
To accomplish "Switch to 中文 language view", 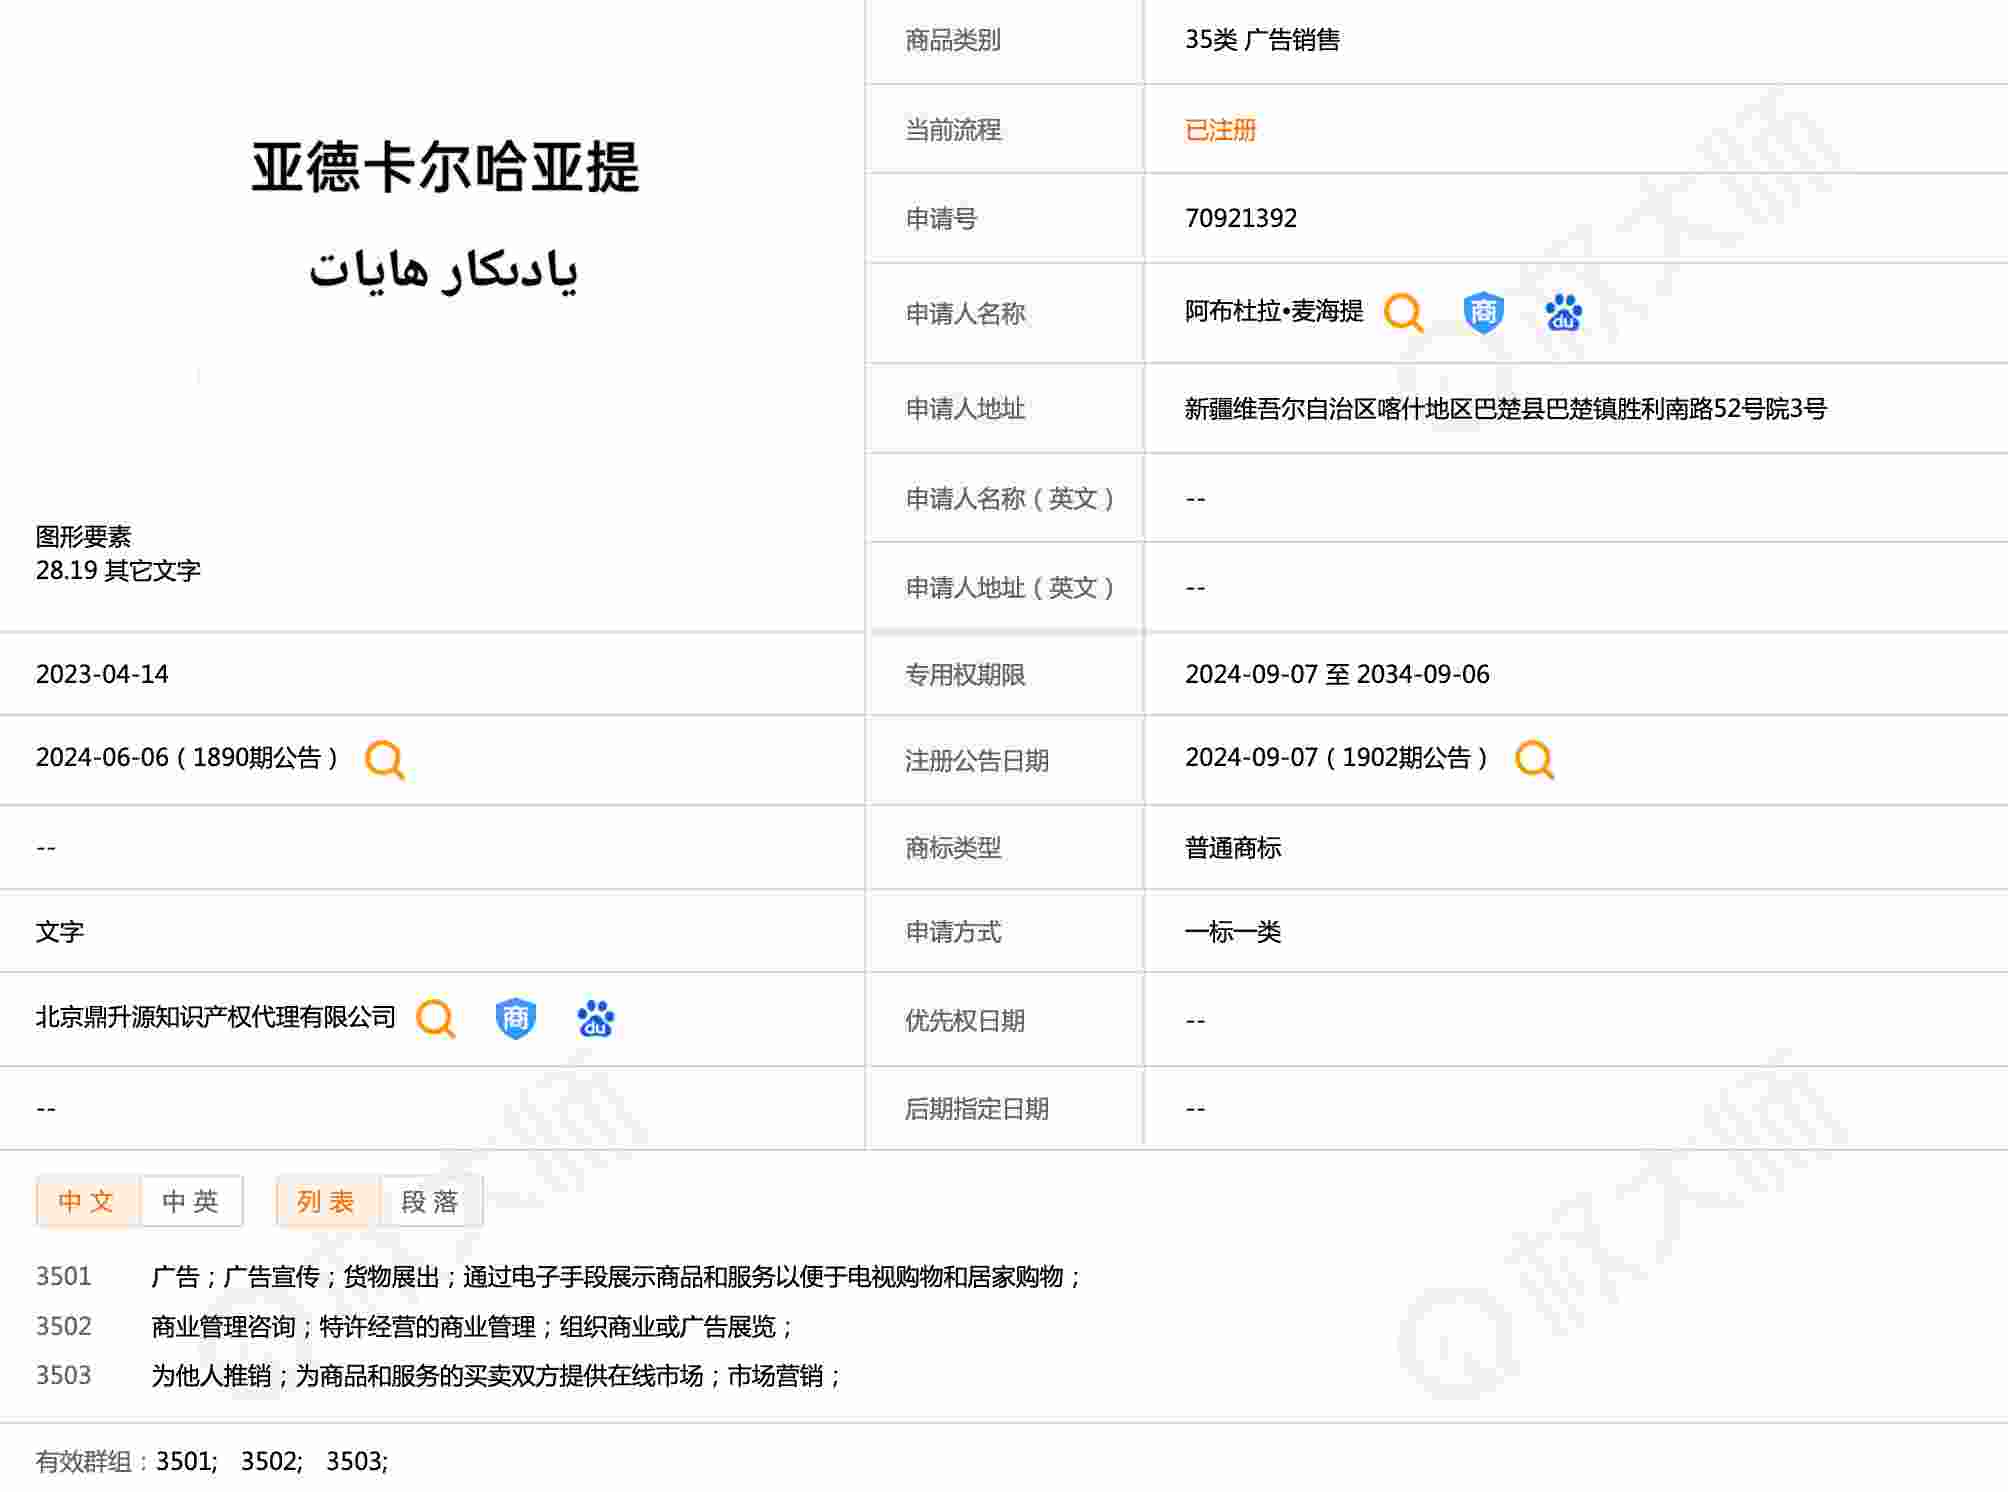I will pyautogui.click(x=88, y=1201).
